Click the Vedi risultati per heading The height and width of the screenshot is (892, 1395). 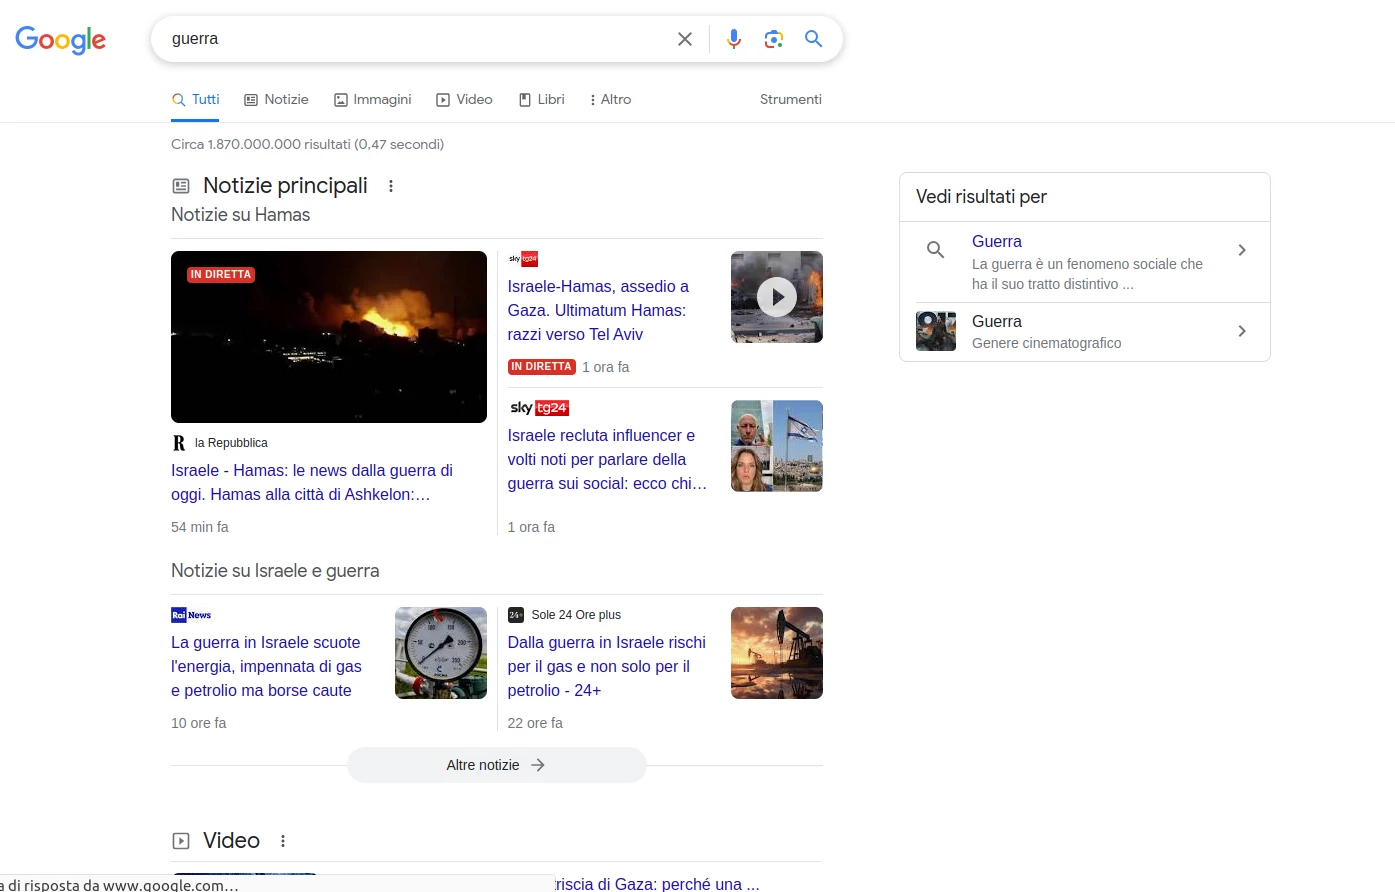(x=981, y=197)
